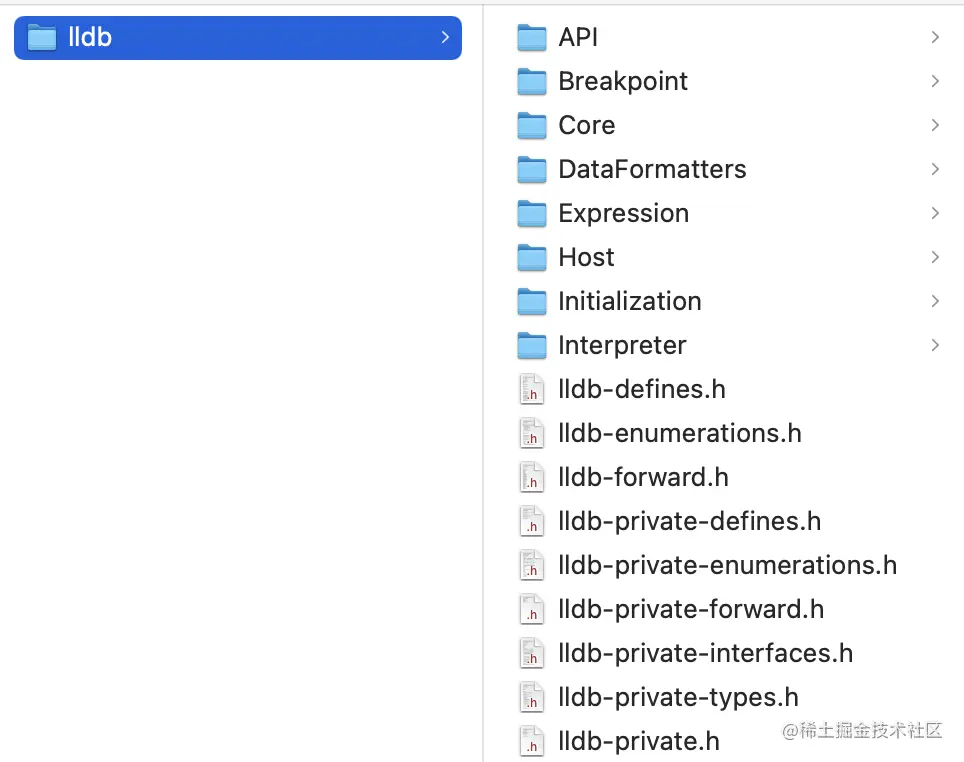This screenshot has height=762, width=964.
Task: Click the chevron on the lldb row
Action: tap(444, 38)
